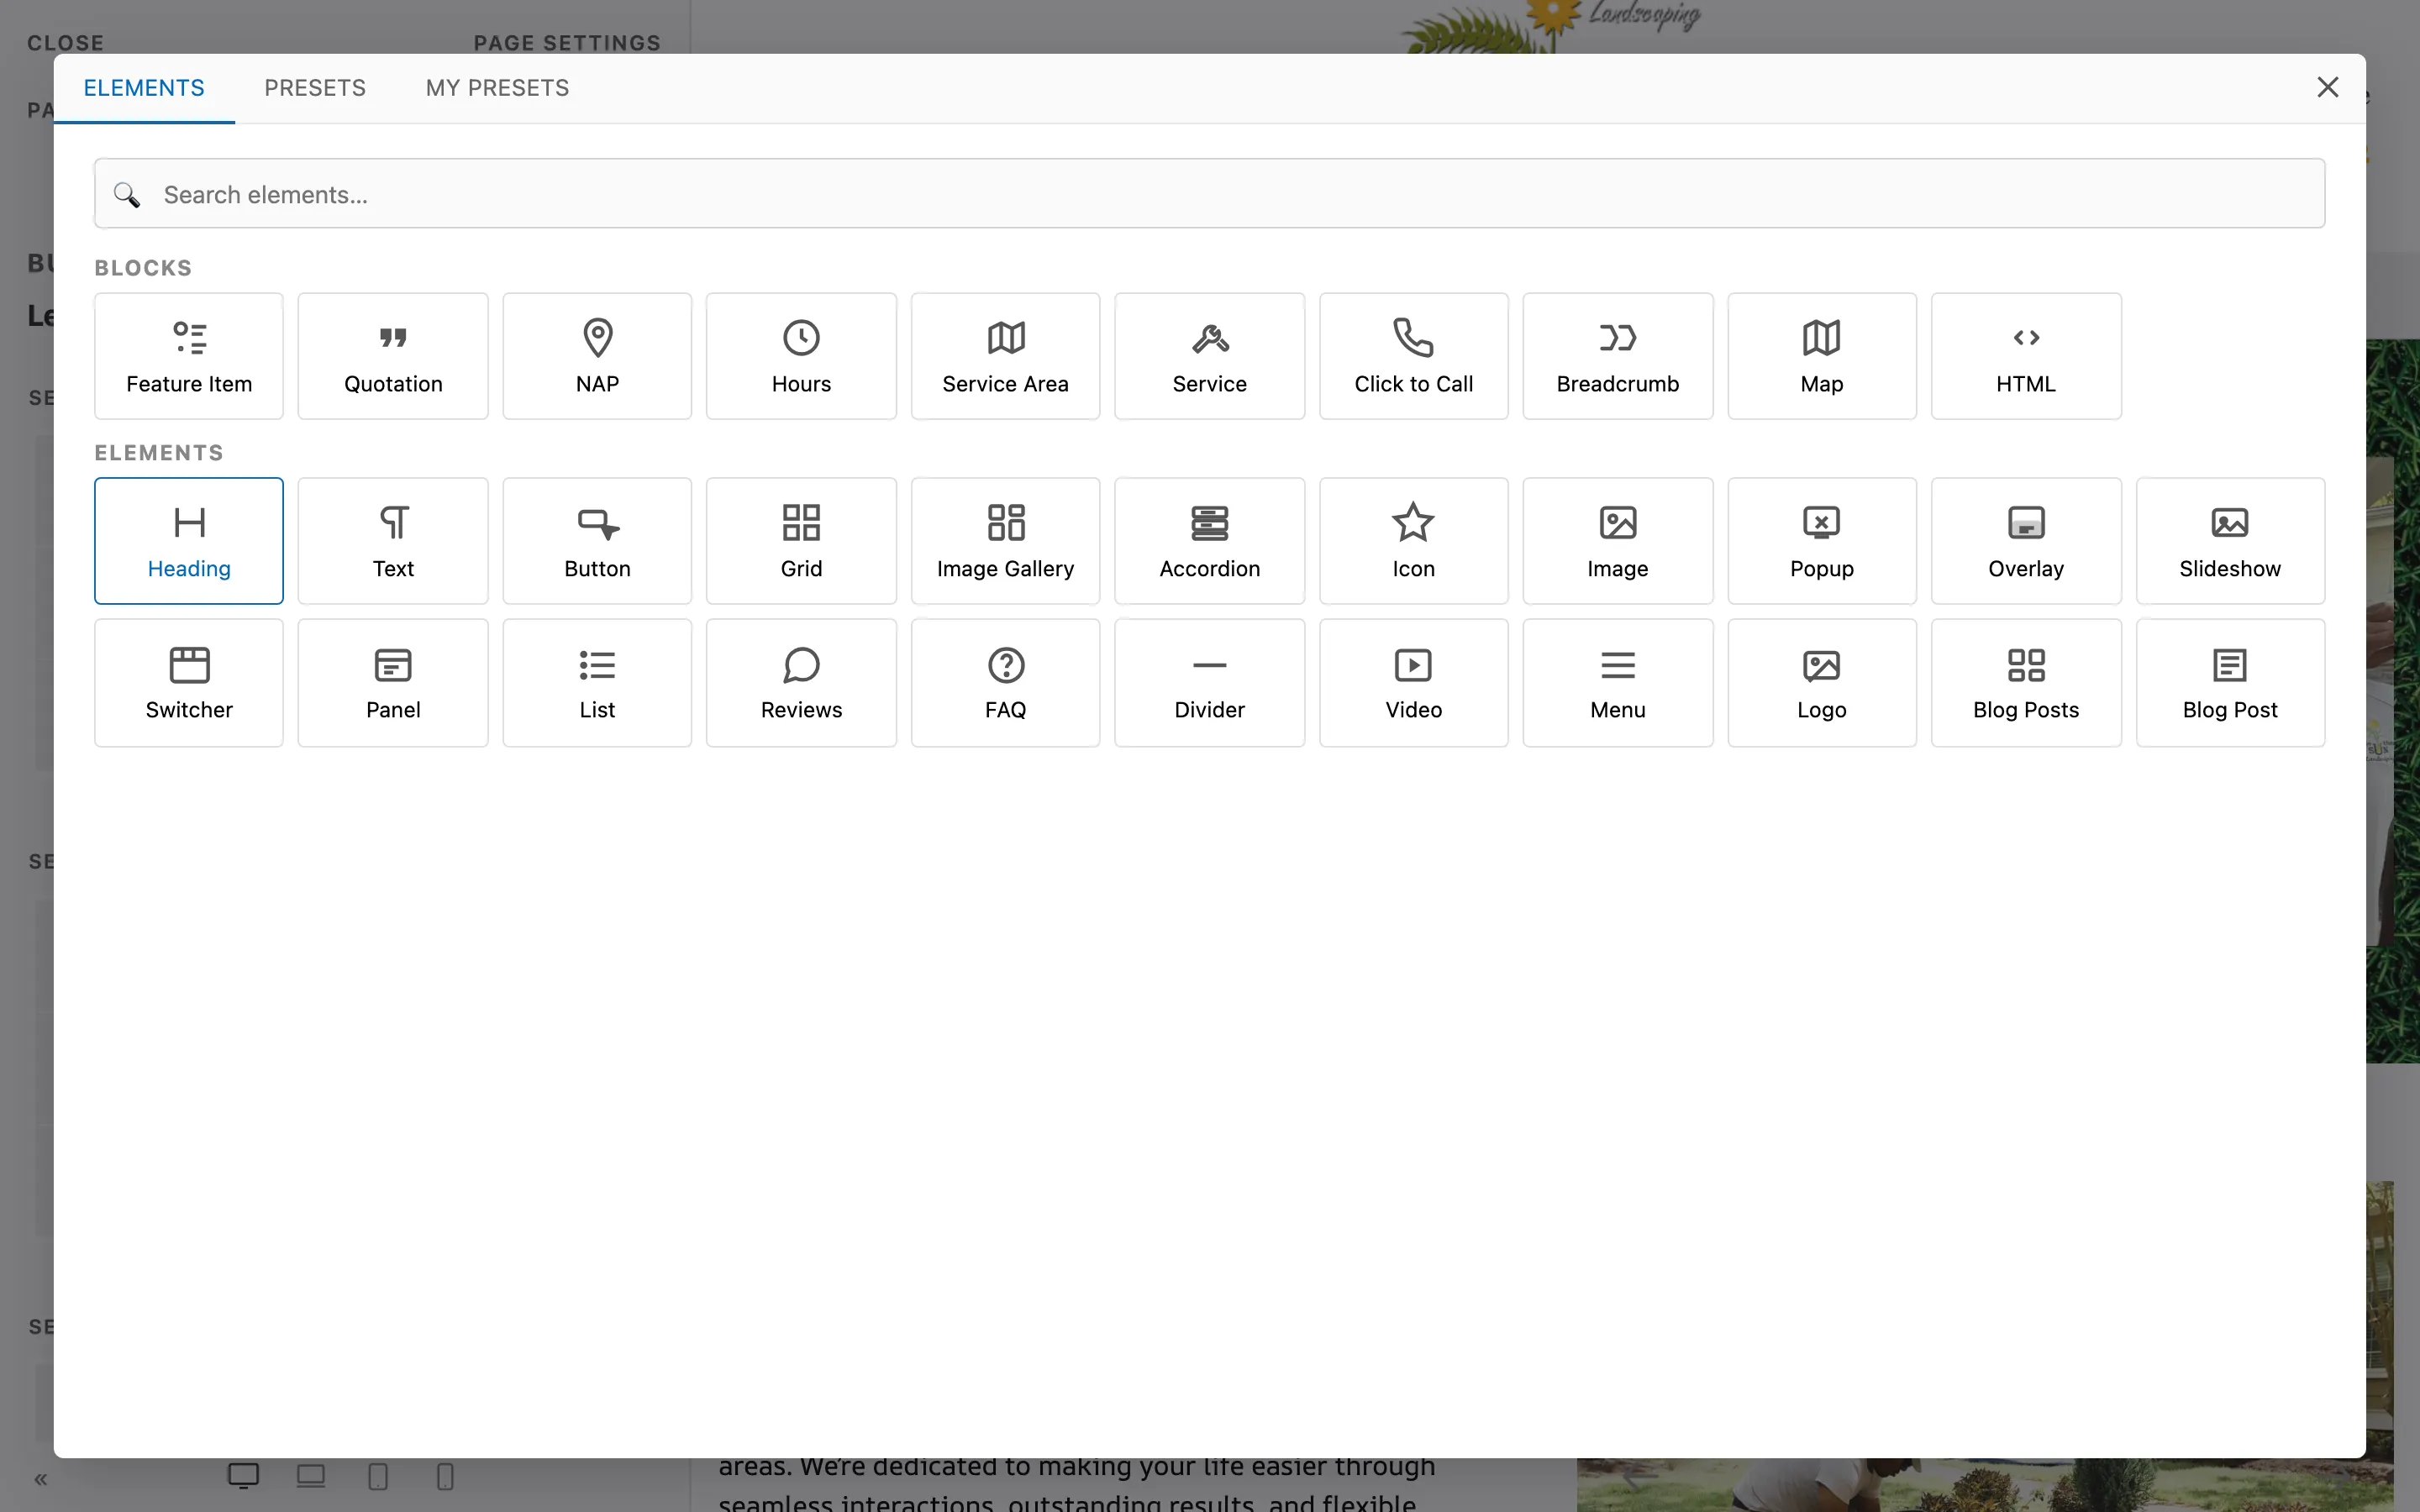This screenshot has width=2420, height=1512.
Task: Open the My Presets tab
Action: tap(497, 88)
